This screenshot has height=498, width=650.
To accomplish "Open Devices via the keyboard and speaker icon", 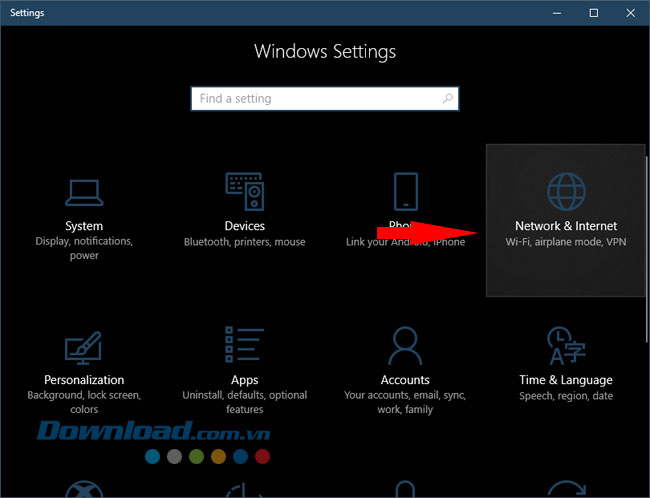I will pyautogui.click(x=244, y=190).
